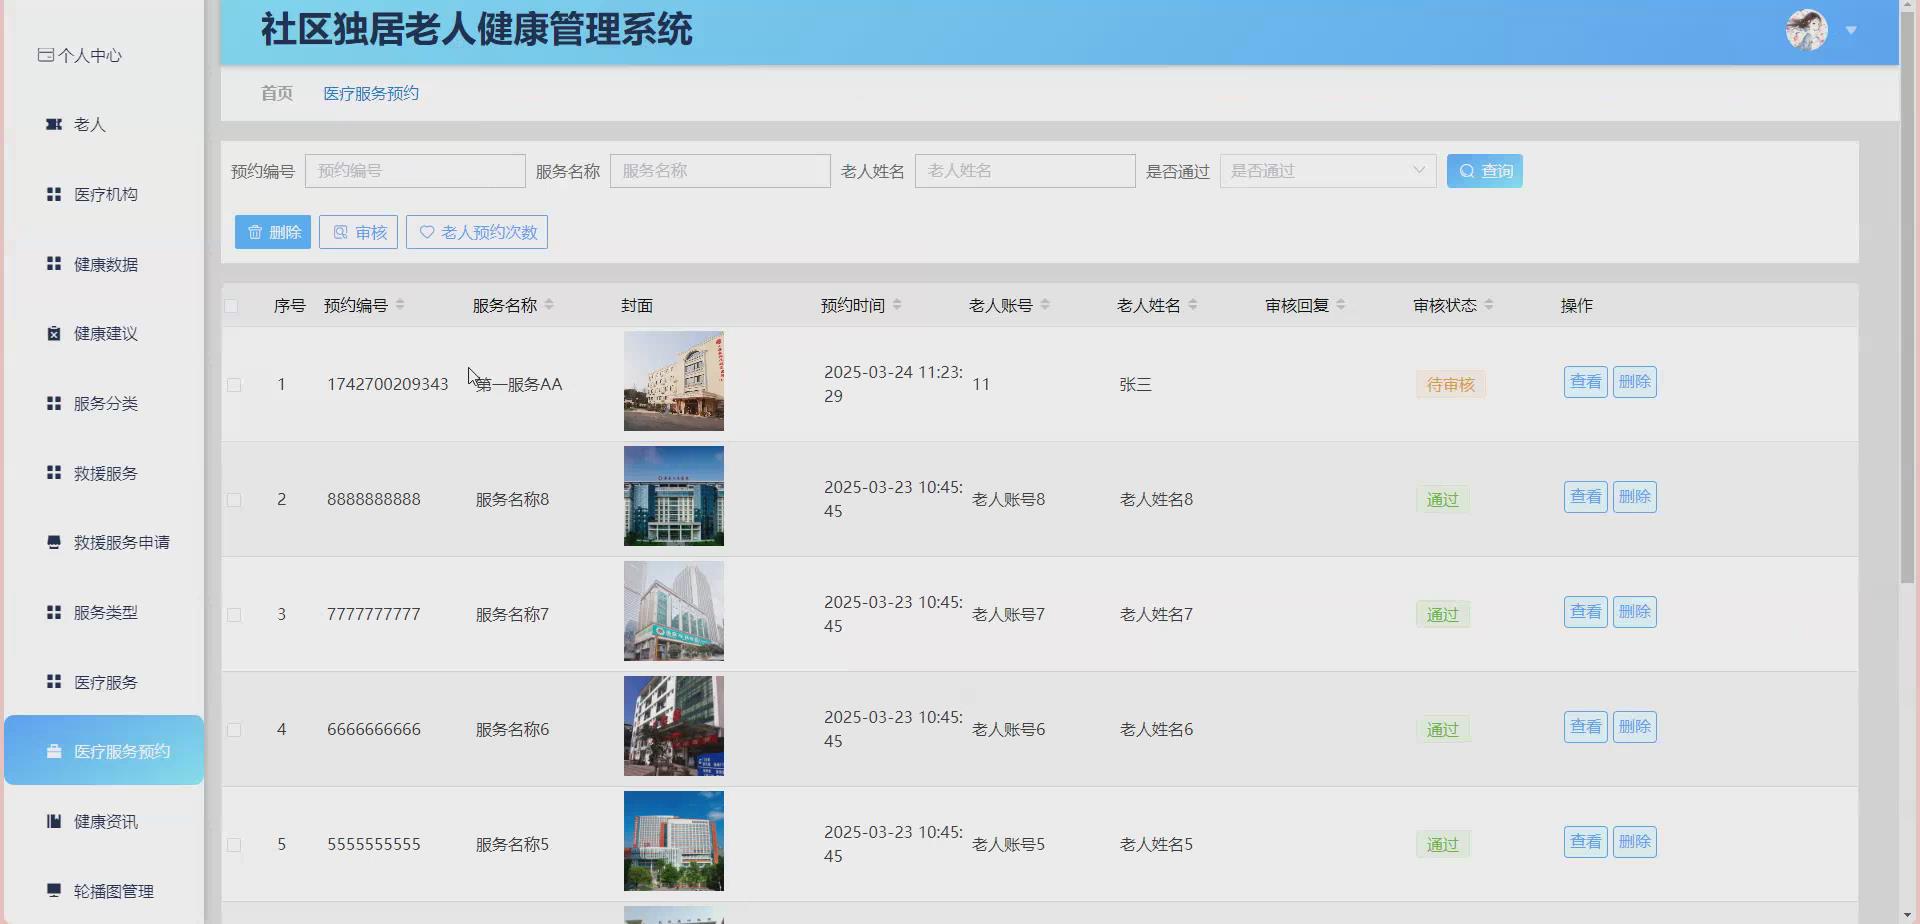Tick the checkbox for row 2 (8888888888)
Image resolution: width=1920 pixels, height=924 pixels.
(x=234, y=498)
